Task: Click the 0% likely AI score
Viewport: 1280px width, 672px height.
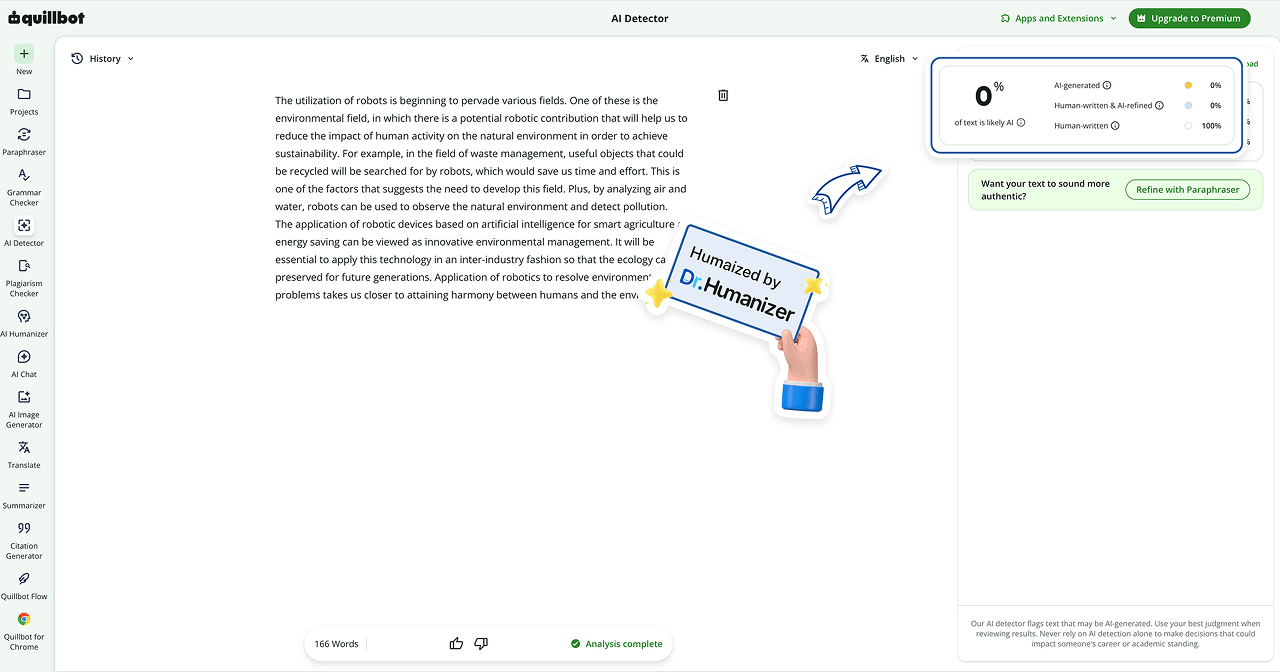Action: click(x=989, y=95)
